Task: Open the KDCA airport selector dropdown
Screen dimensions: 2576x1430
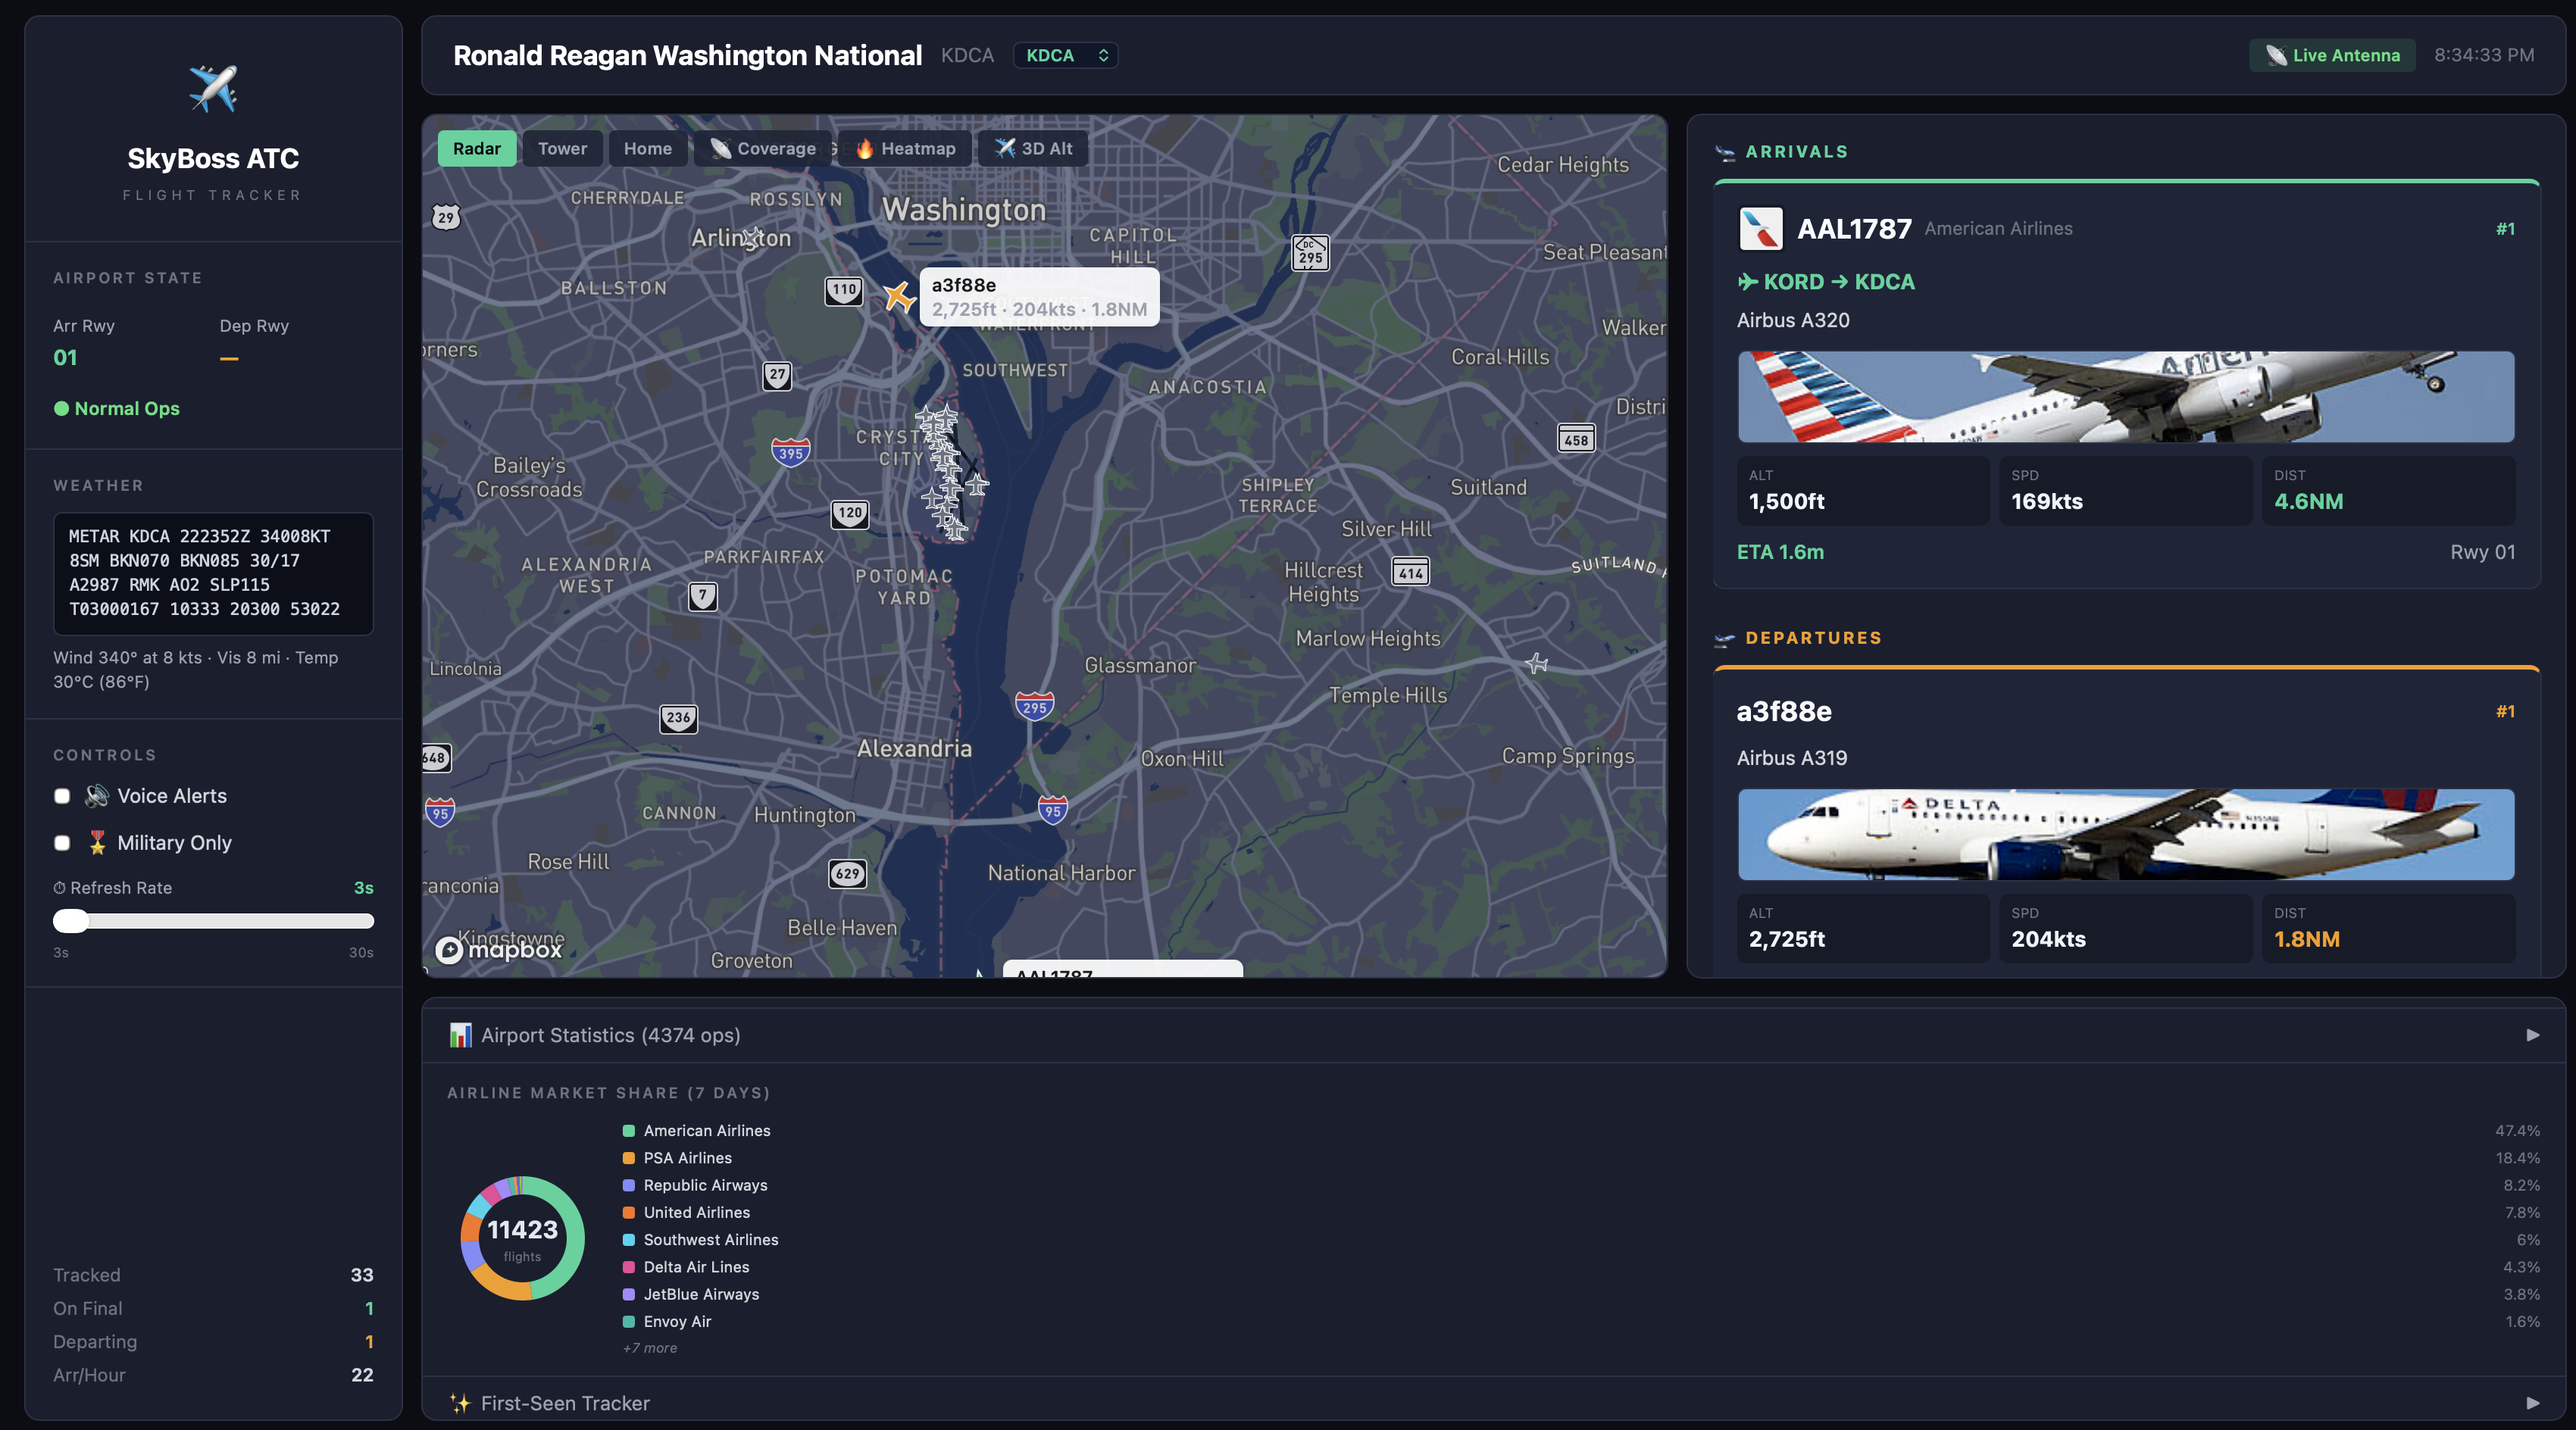Action: click(1065, 55)
